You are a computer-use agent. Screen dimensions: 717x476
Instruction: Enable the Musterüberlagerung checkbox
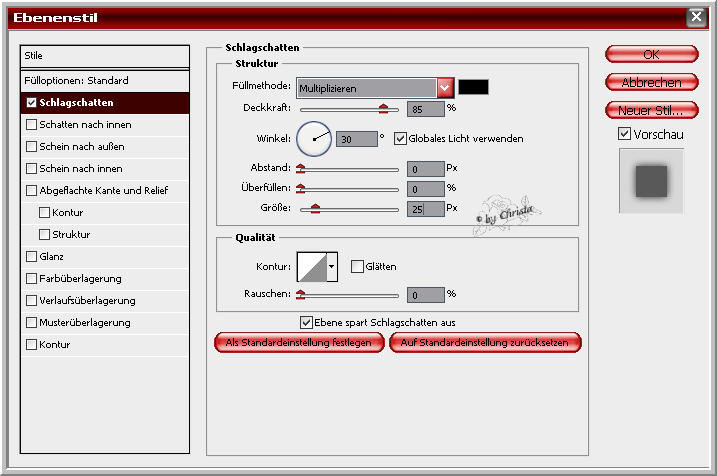tap(31, 322)
